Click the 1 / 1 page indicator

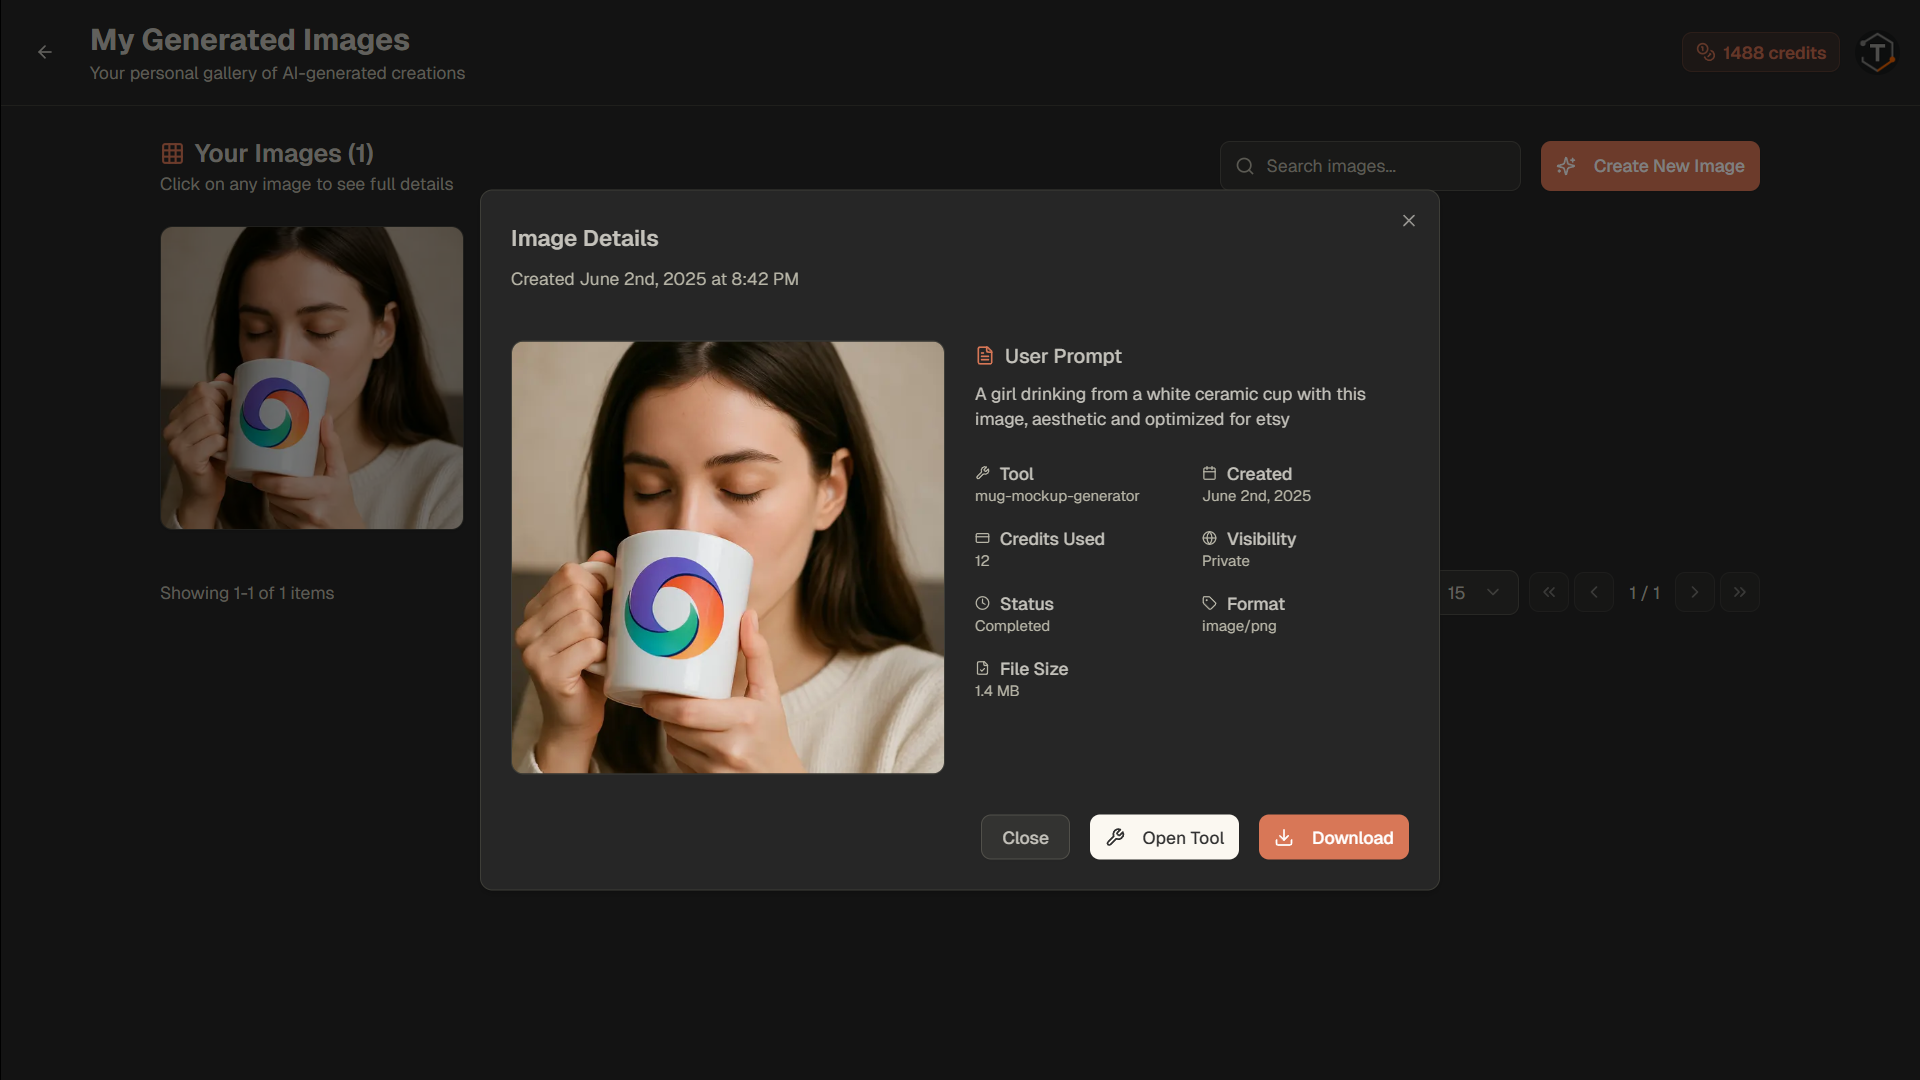tap(1645, 593)
